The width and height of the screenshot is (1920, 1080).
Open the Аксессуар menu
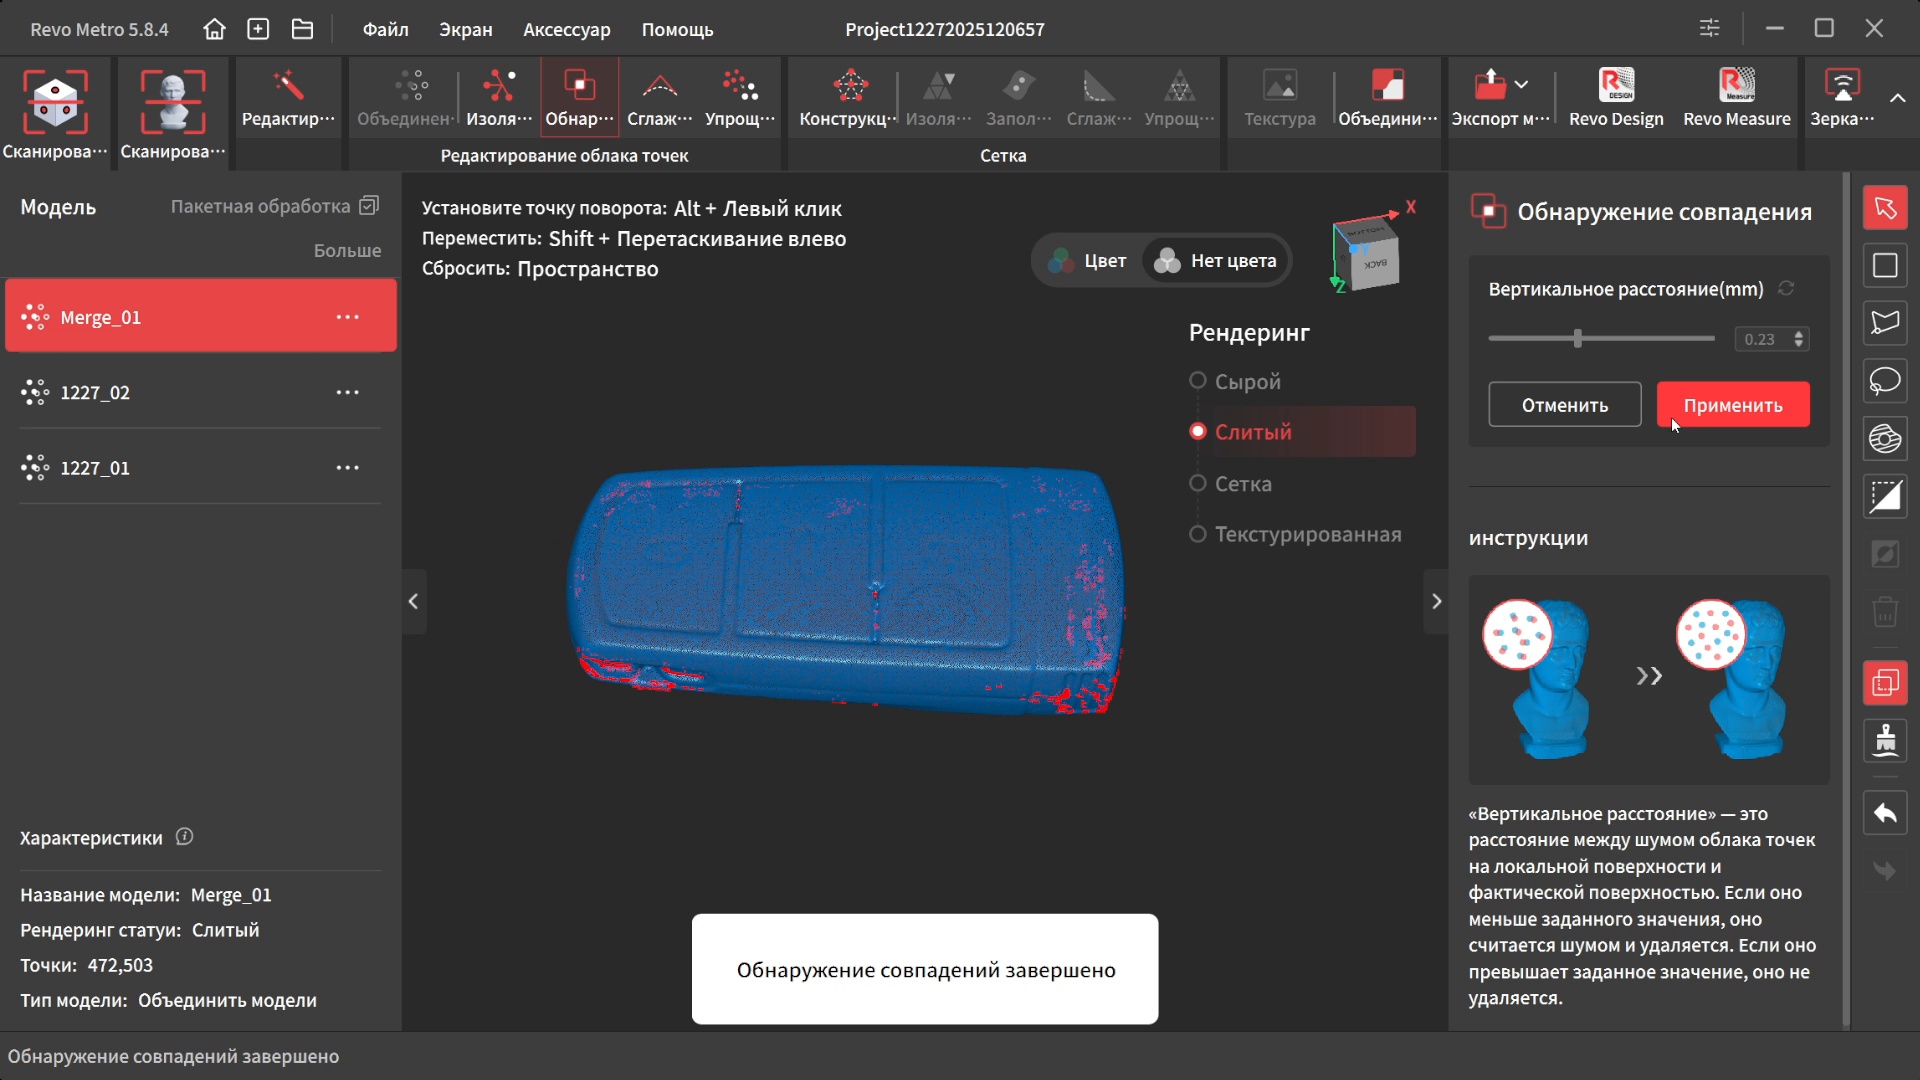[x=566, y=29]
